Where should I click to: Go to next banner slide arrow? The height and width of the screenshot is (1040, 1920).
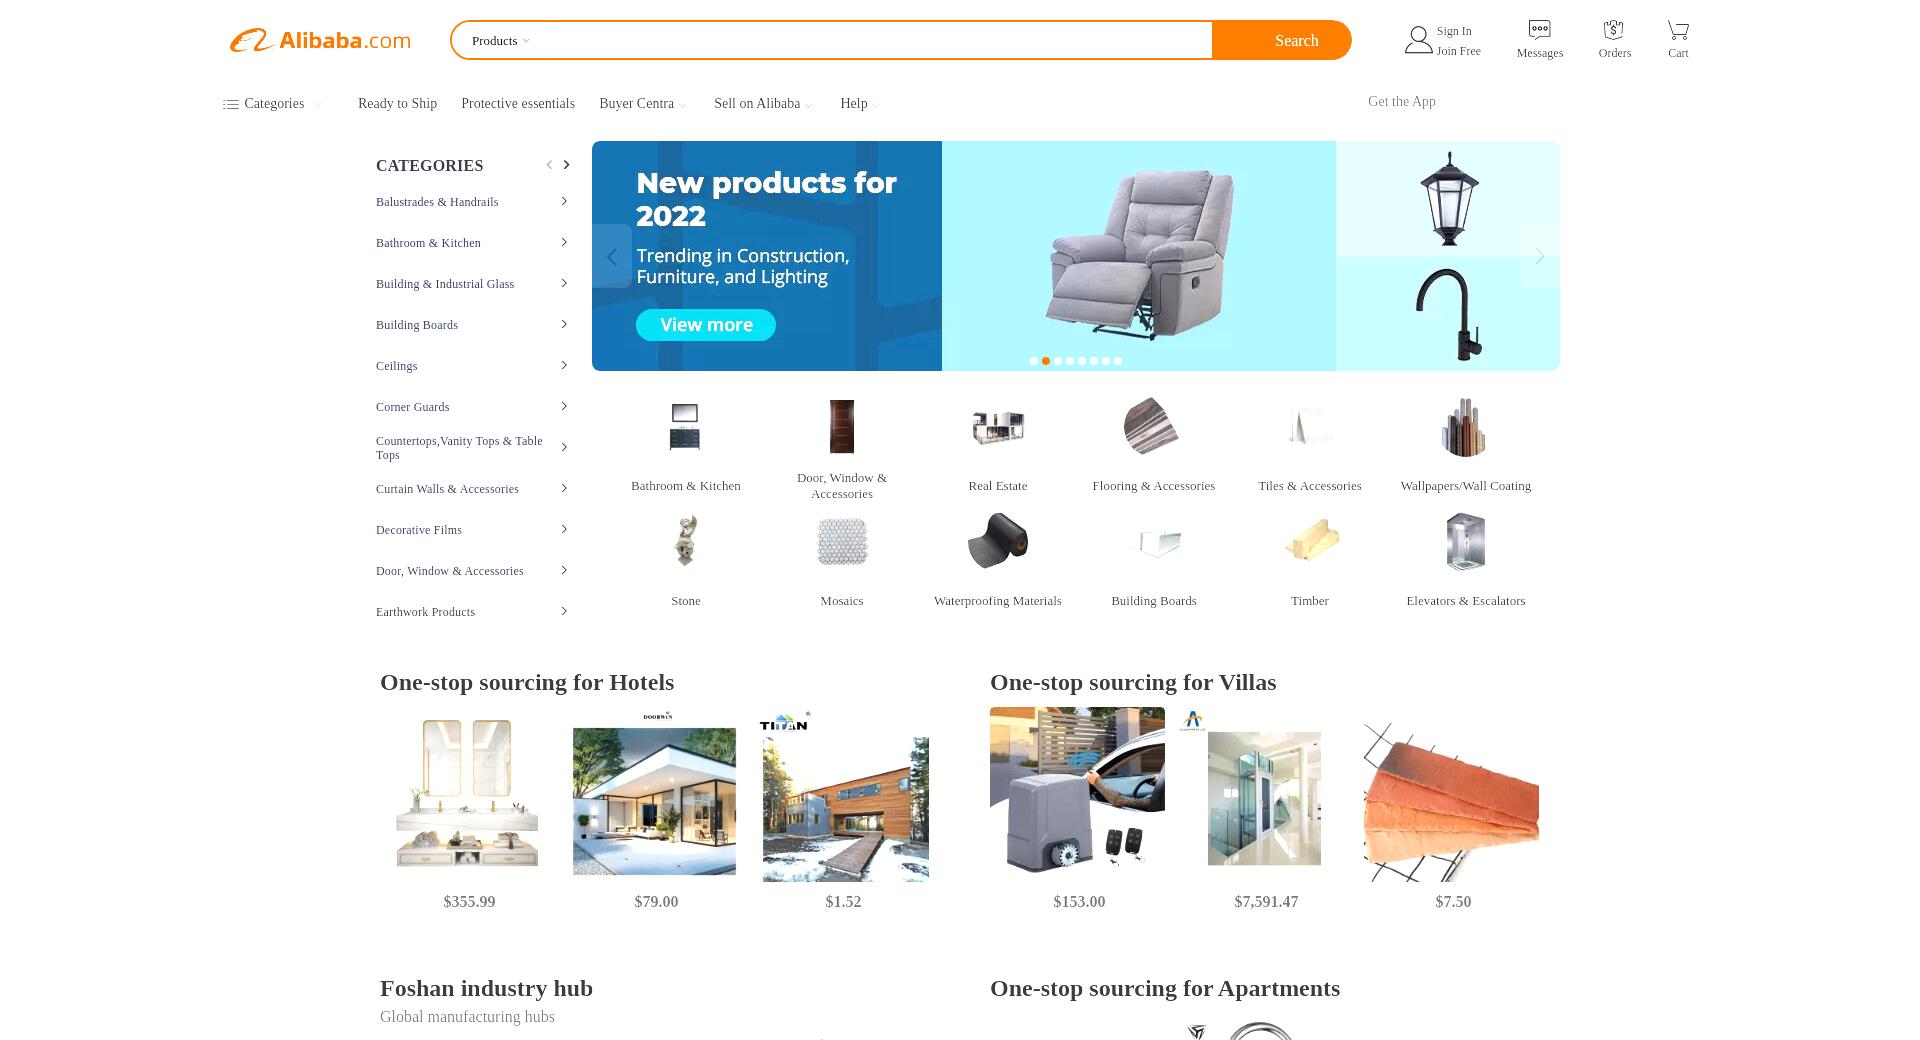pyautogui.click(x=1540, y=257)
